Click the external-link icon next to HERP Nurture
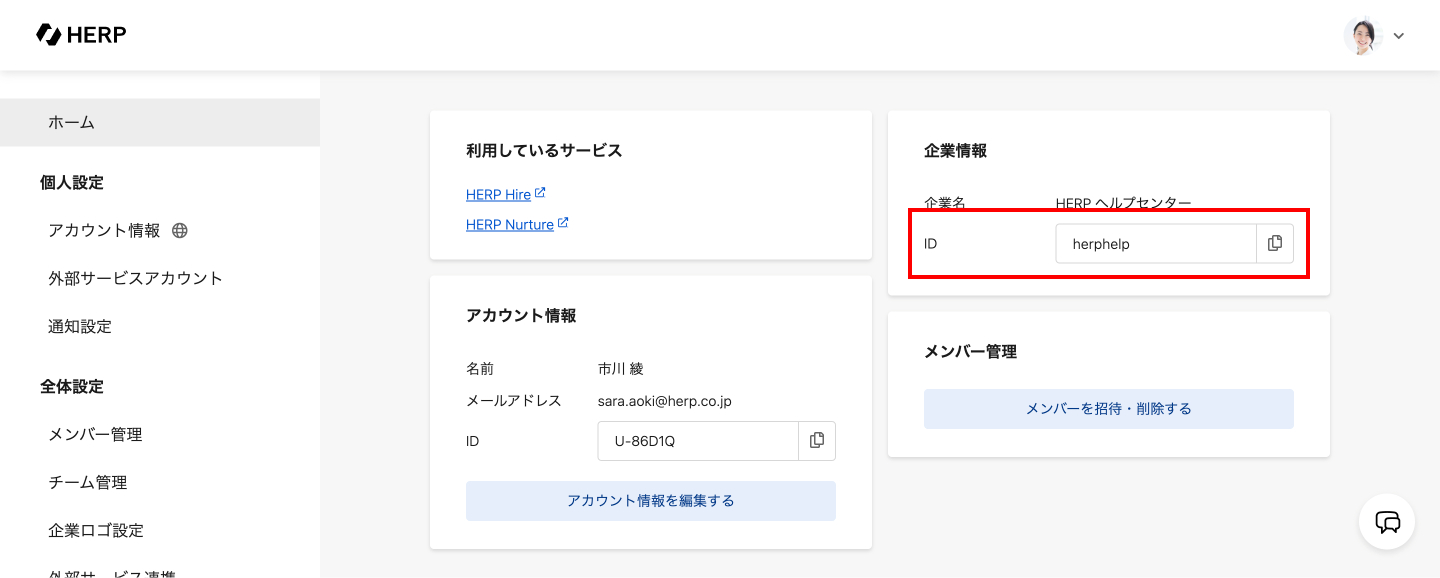Image resolution: width=1440 pixels, height=578 pixels. click(x=563, y=223)
